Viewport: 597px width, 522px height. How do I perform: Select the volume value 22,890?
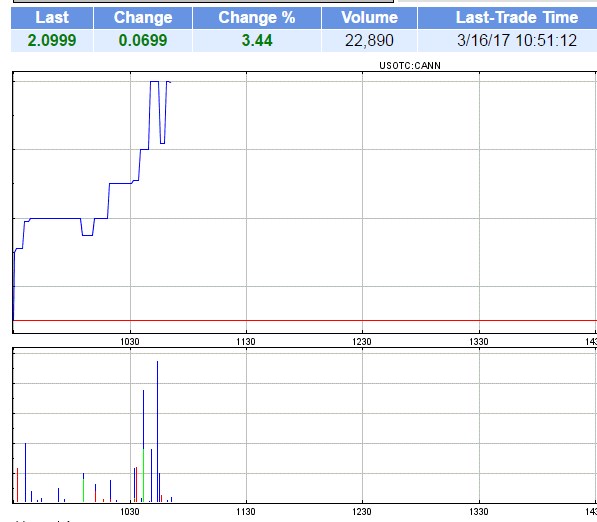point(369,40)
